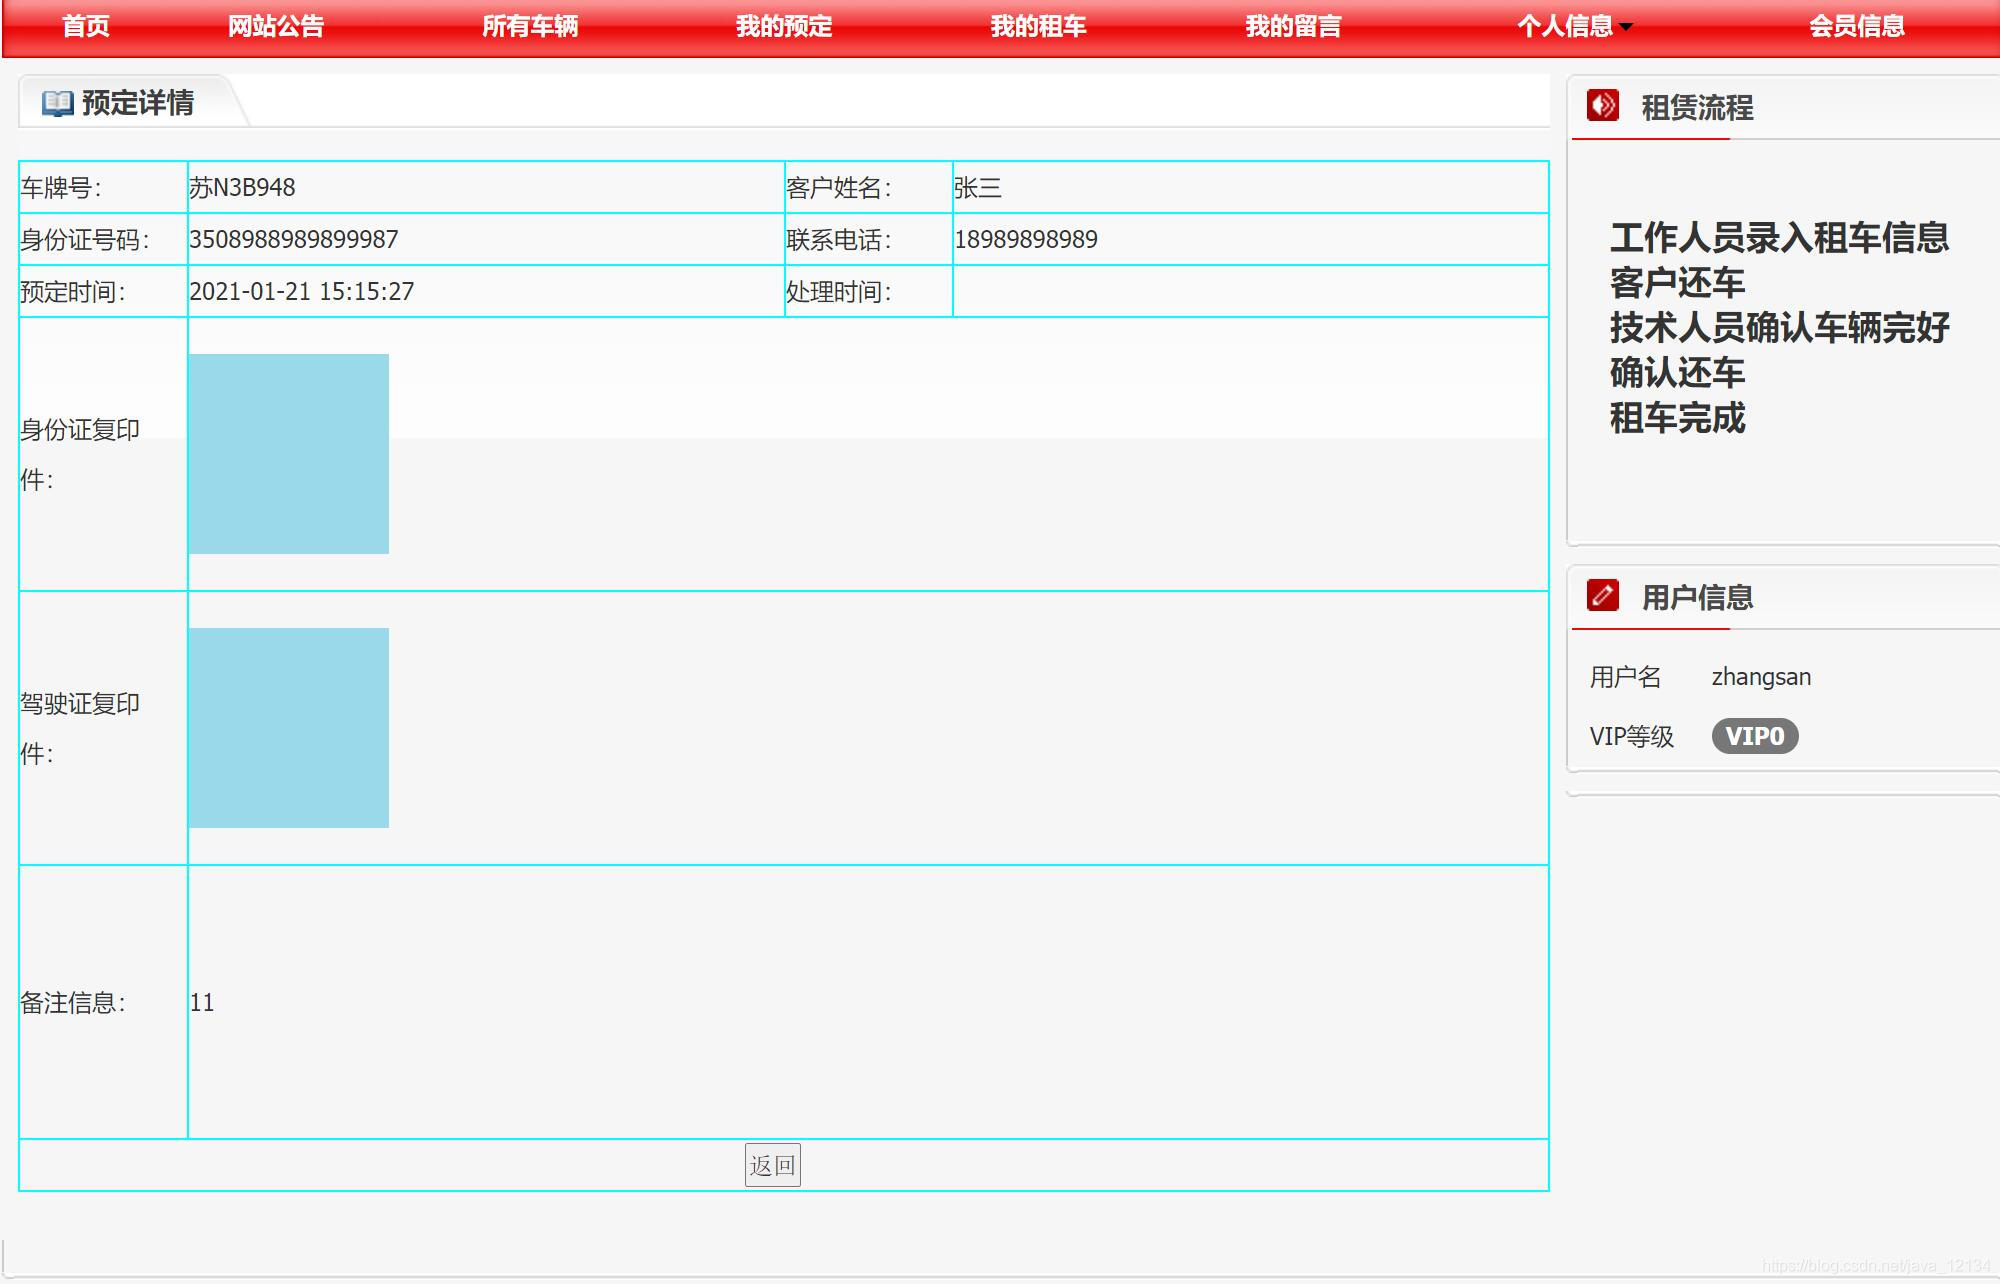The image size is (2000, 1284).
Task: Click the 预定时间 label
Action: [73, 291]
